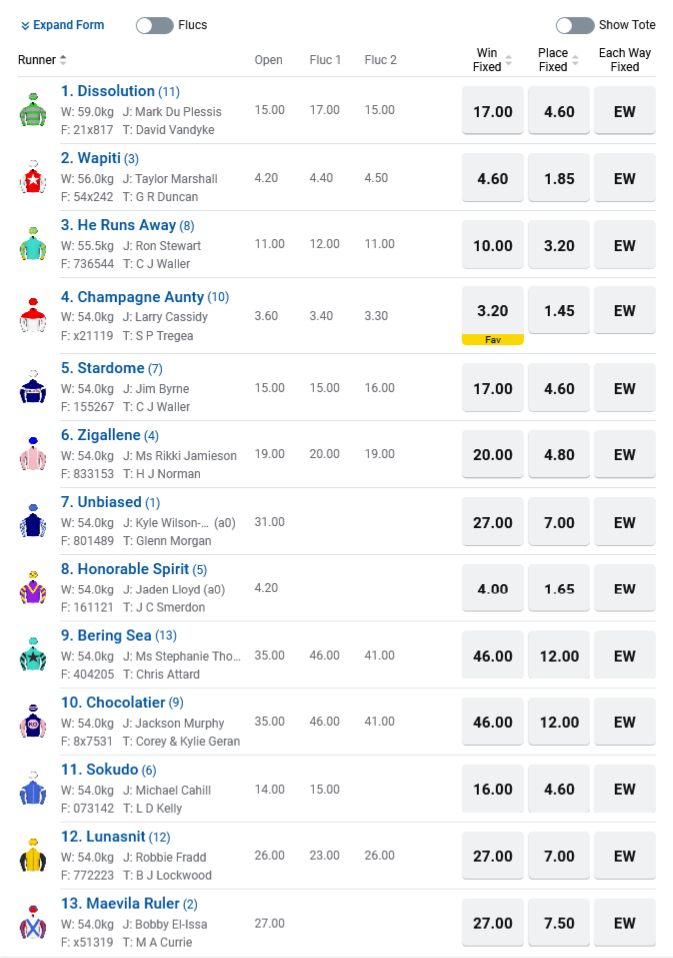The width and height of the screenshot is (673, 958).
Task: Choose Each Way bet for Sokudo
Action: click(625, 789)
